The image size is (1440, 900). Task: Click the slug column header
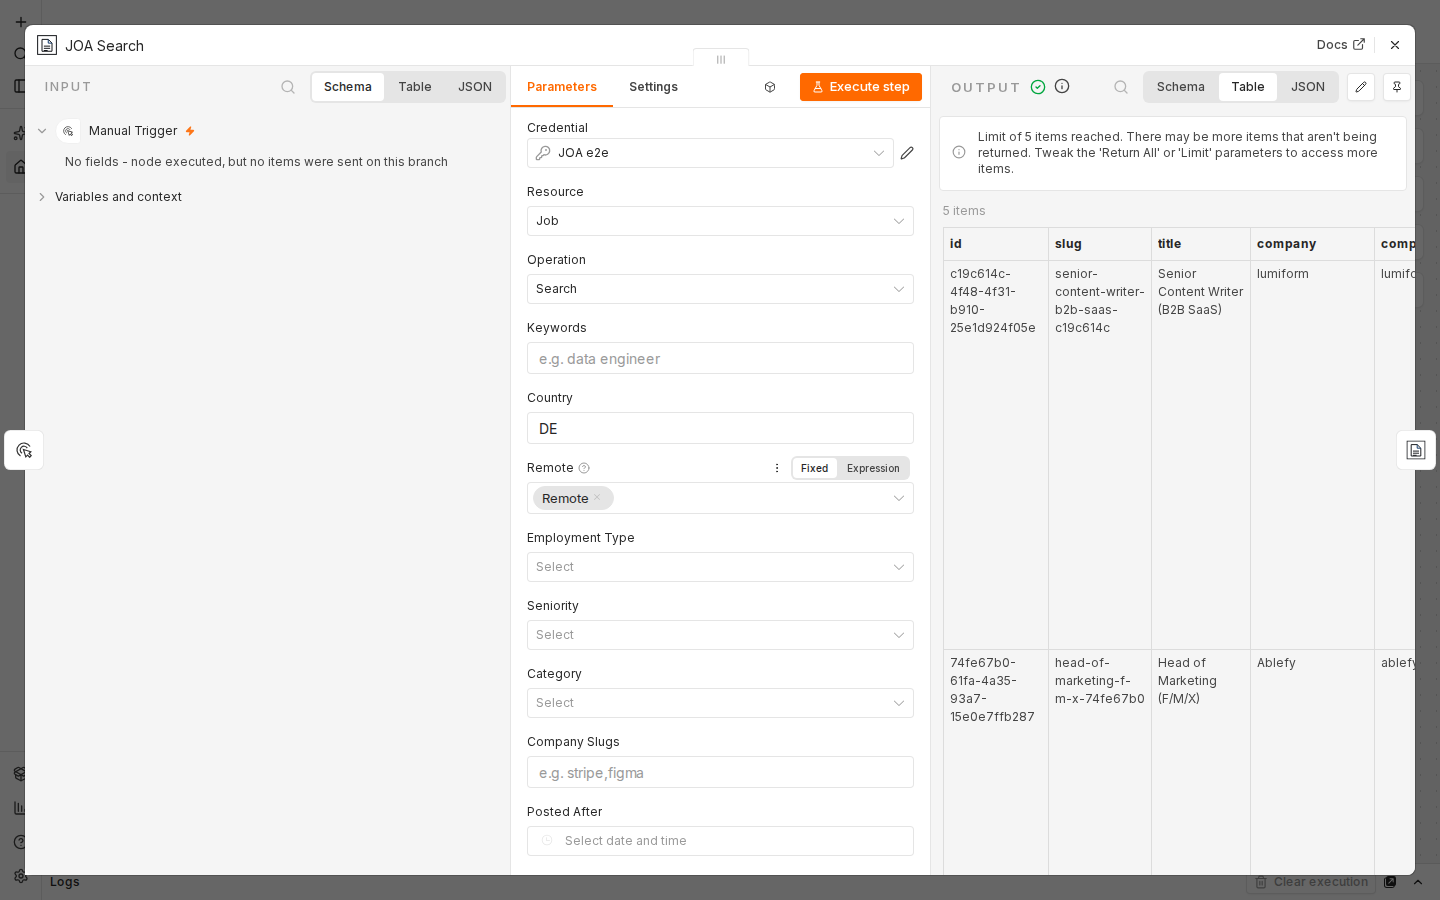[x=1100, y=244]
